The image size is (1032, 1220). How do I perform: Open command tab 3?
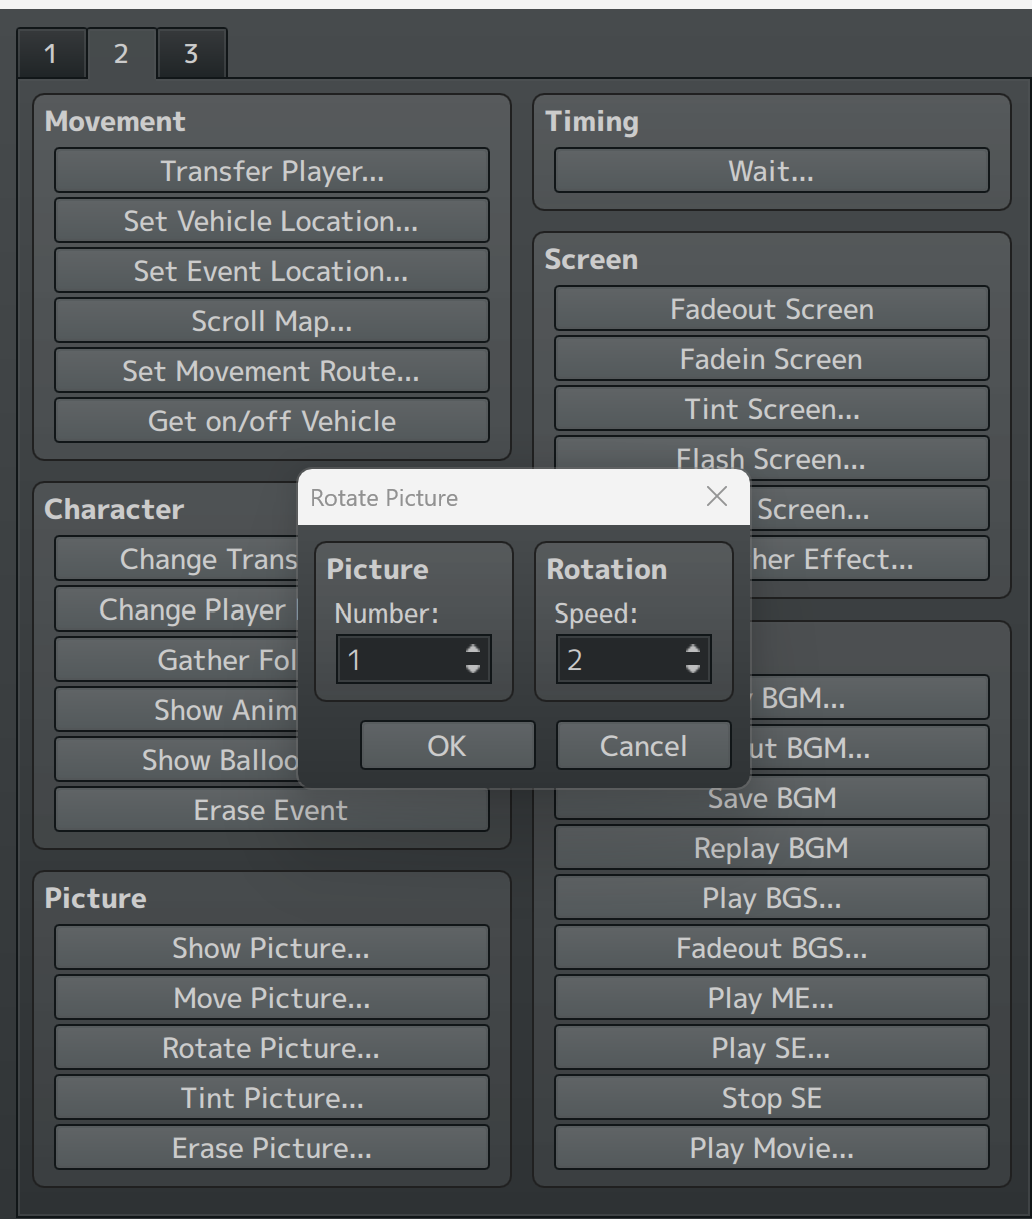pos(191,54)
